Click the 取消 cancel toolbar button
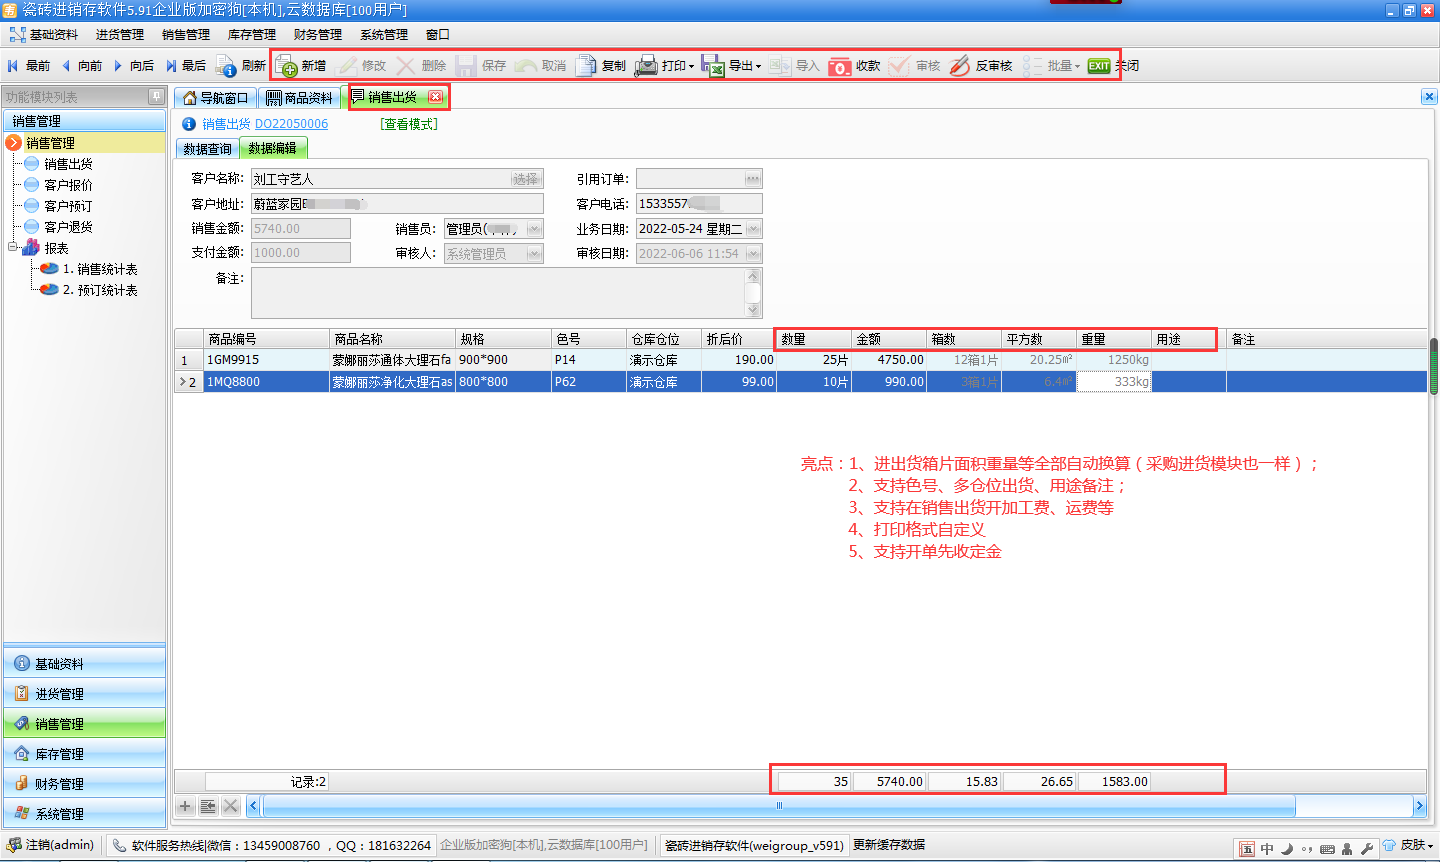 541,66
